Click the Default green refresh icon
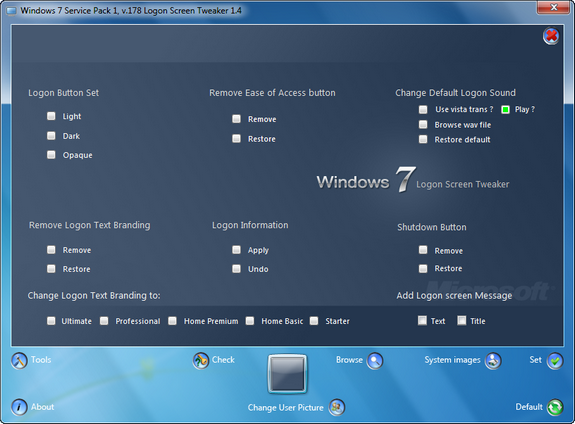The image size is (575, 424). coord(555,407)
